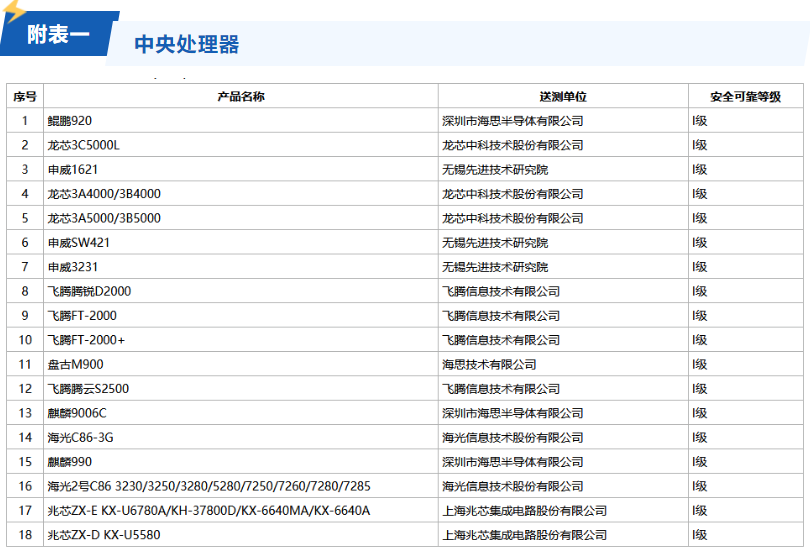Click the 送测单位 column header
810x556 pixels.
point(563,97)
